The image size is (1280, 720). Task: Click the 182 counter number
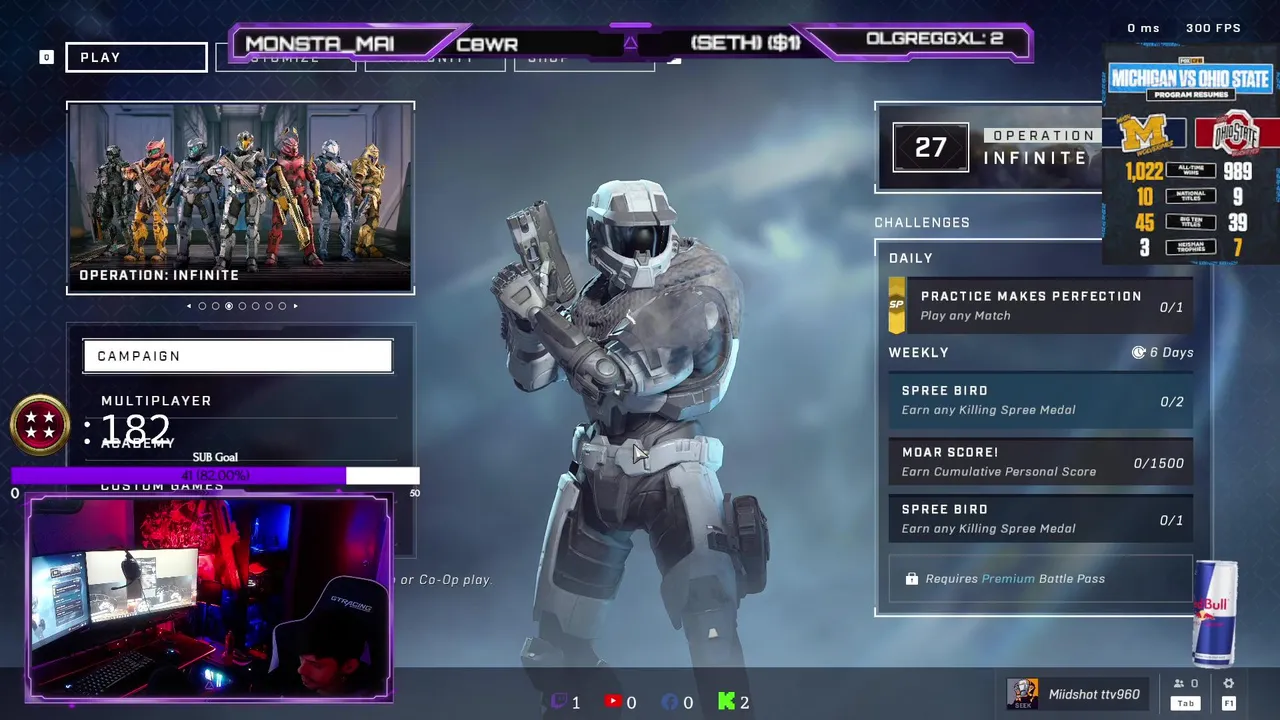pyautogui.click(x=135, y=431)
